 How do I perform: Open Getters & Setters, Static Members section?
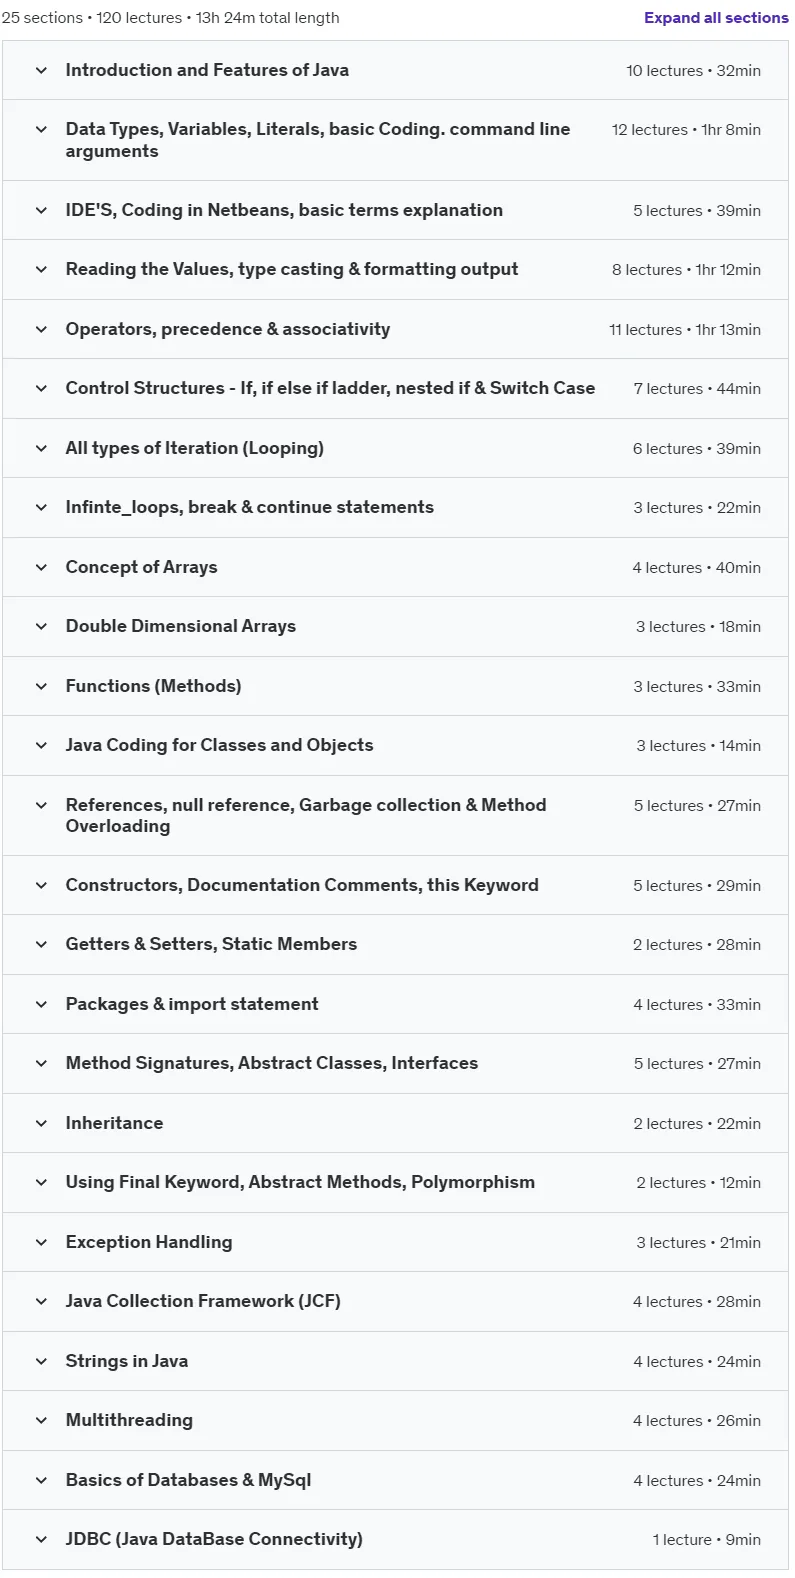396,944
